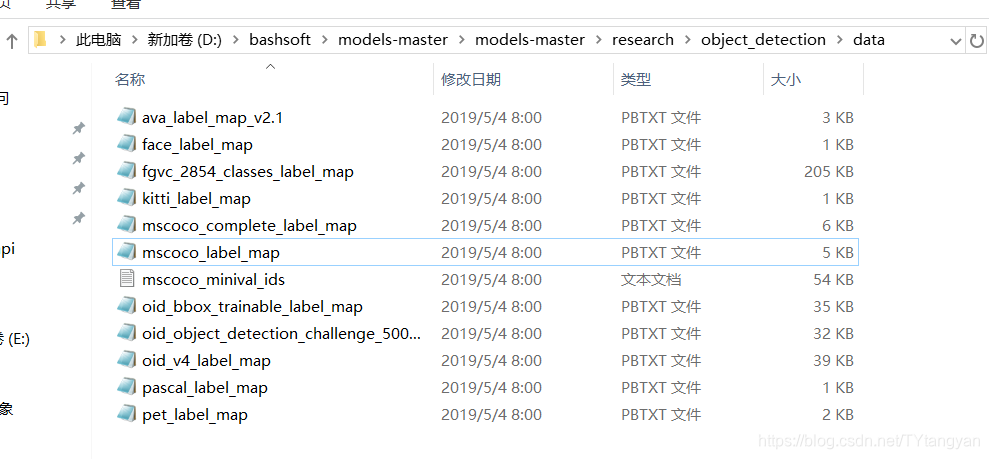Screen dimensions: 989x459
Task: Navigate to 此电脑 in the address bar
Action: [98, 40]
